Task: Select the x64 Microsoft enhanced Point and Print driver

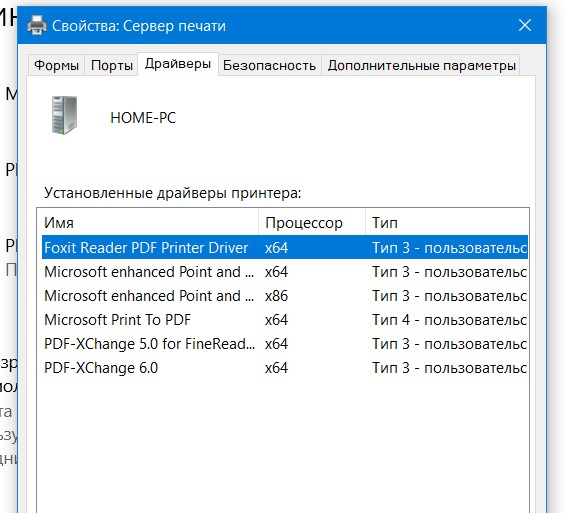Action: click(285, 272)
